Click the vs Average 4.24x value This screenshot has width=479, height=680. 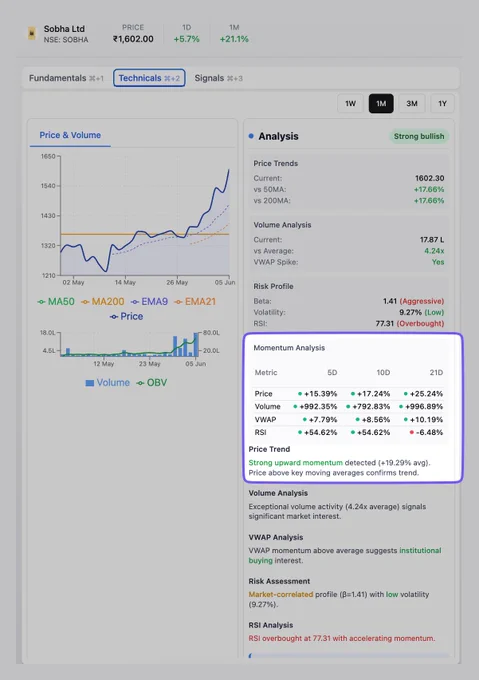(x=434, y=251)
